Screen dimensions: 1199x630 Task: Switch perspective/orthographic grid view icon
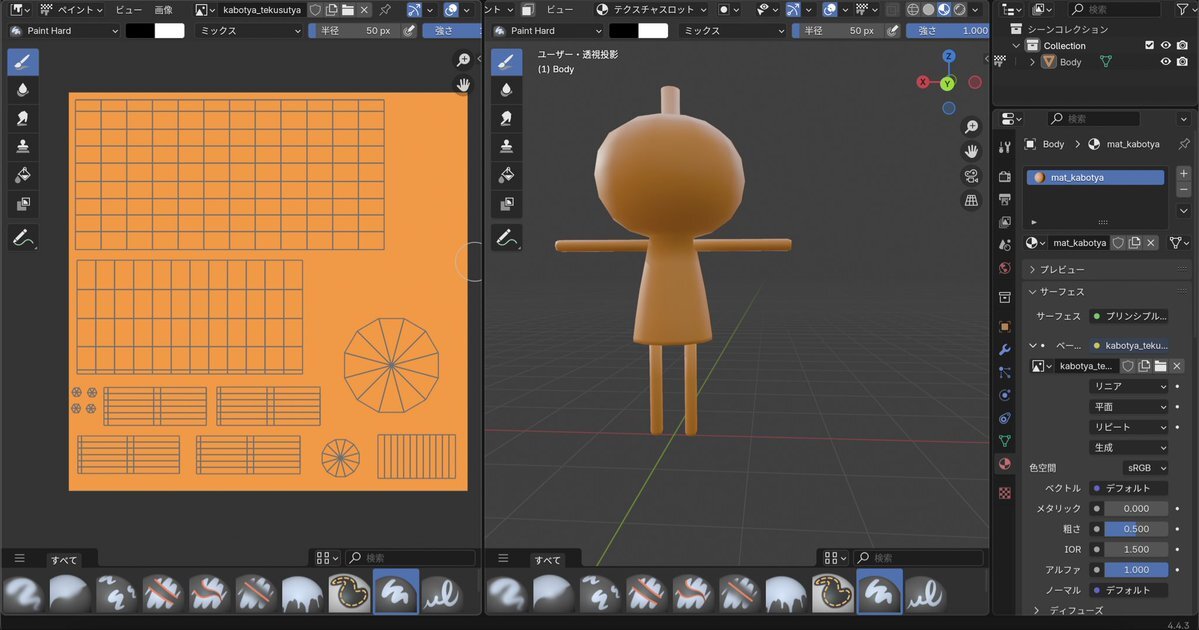coord(971,201)
